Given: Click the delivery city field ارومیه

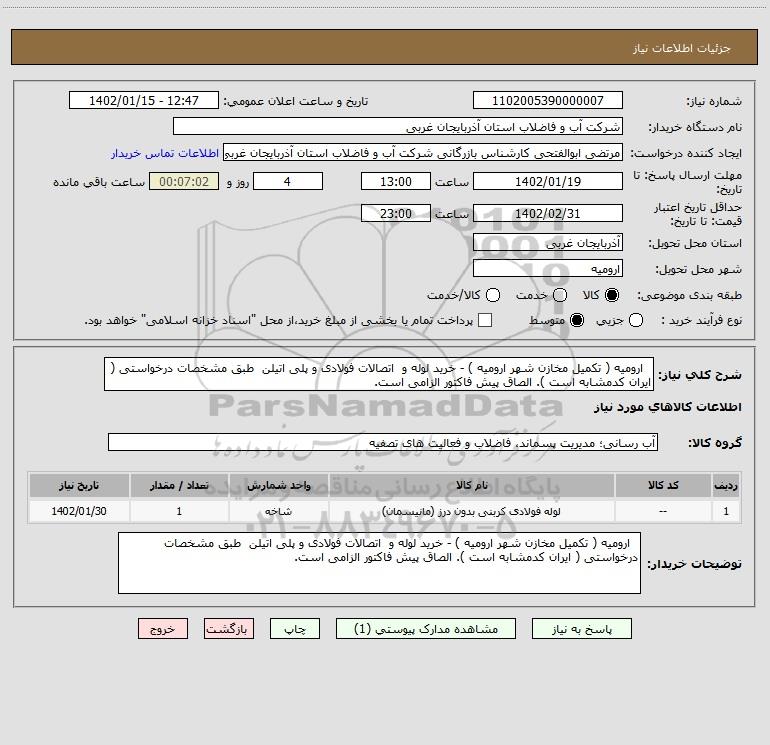Looking at the screenshot, I should [x=548, y=268].
